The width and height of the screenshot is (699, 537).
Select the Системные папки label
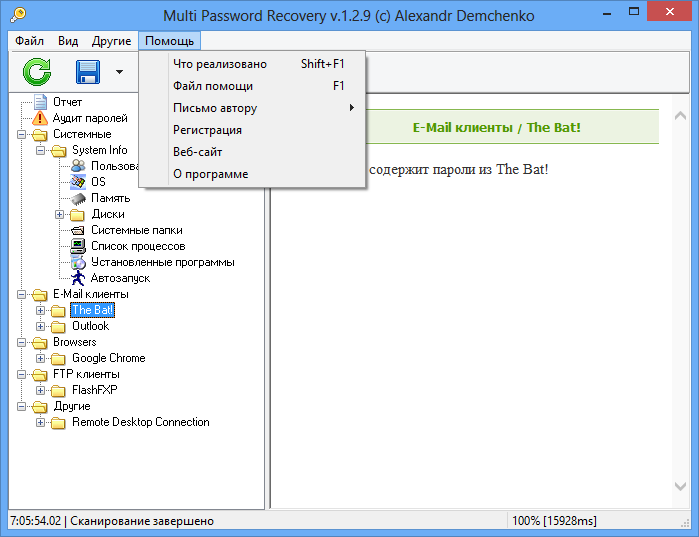click(137, 230)
